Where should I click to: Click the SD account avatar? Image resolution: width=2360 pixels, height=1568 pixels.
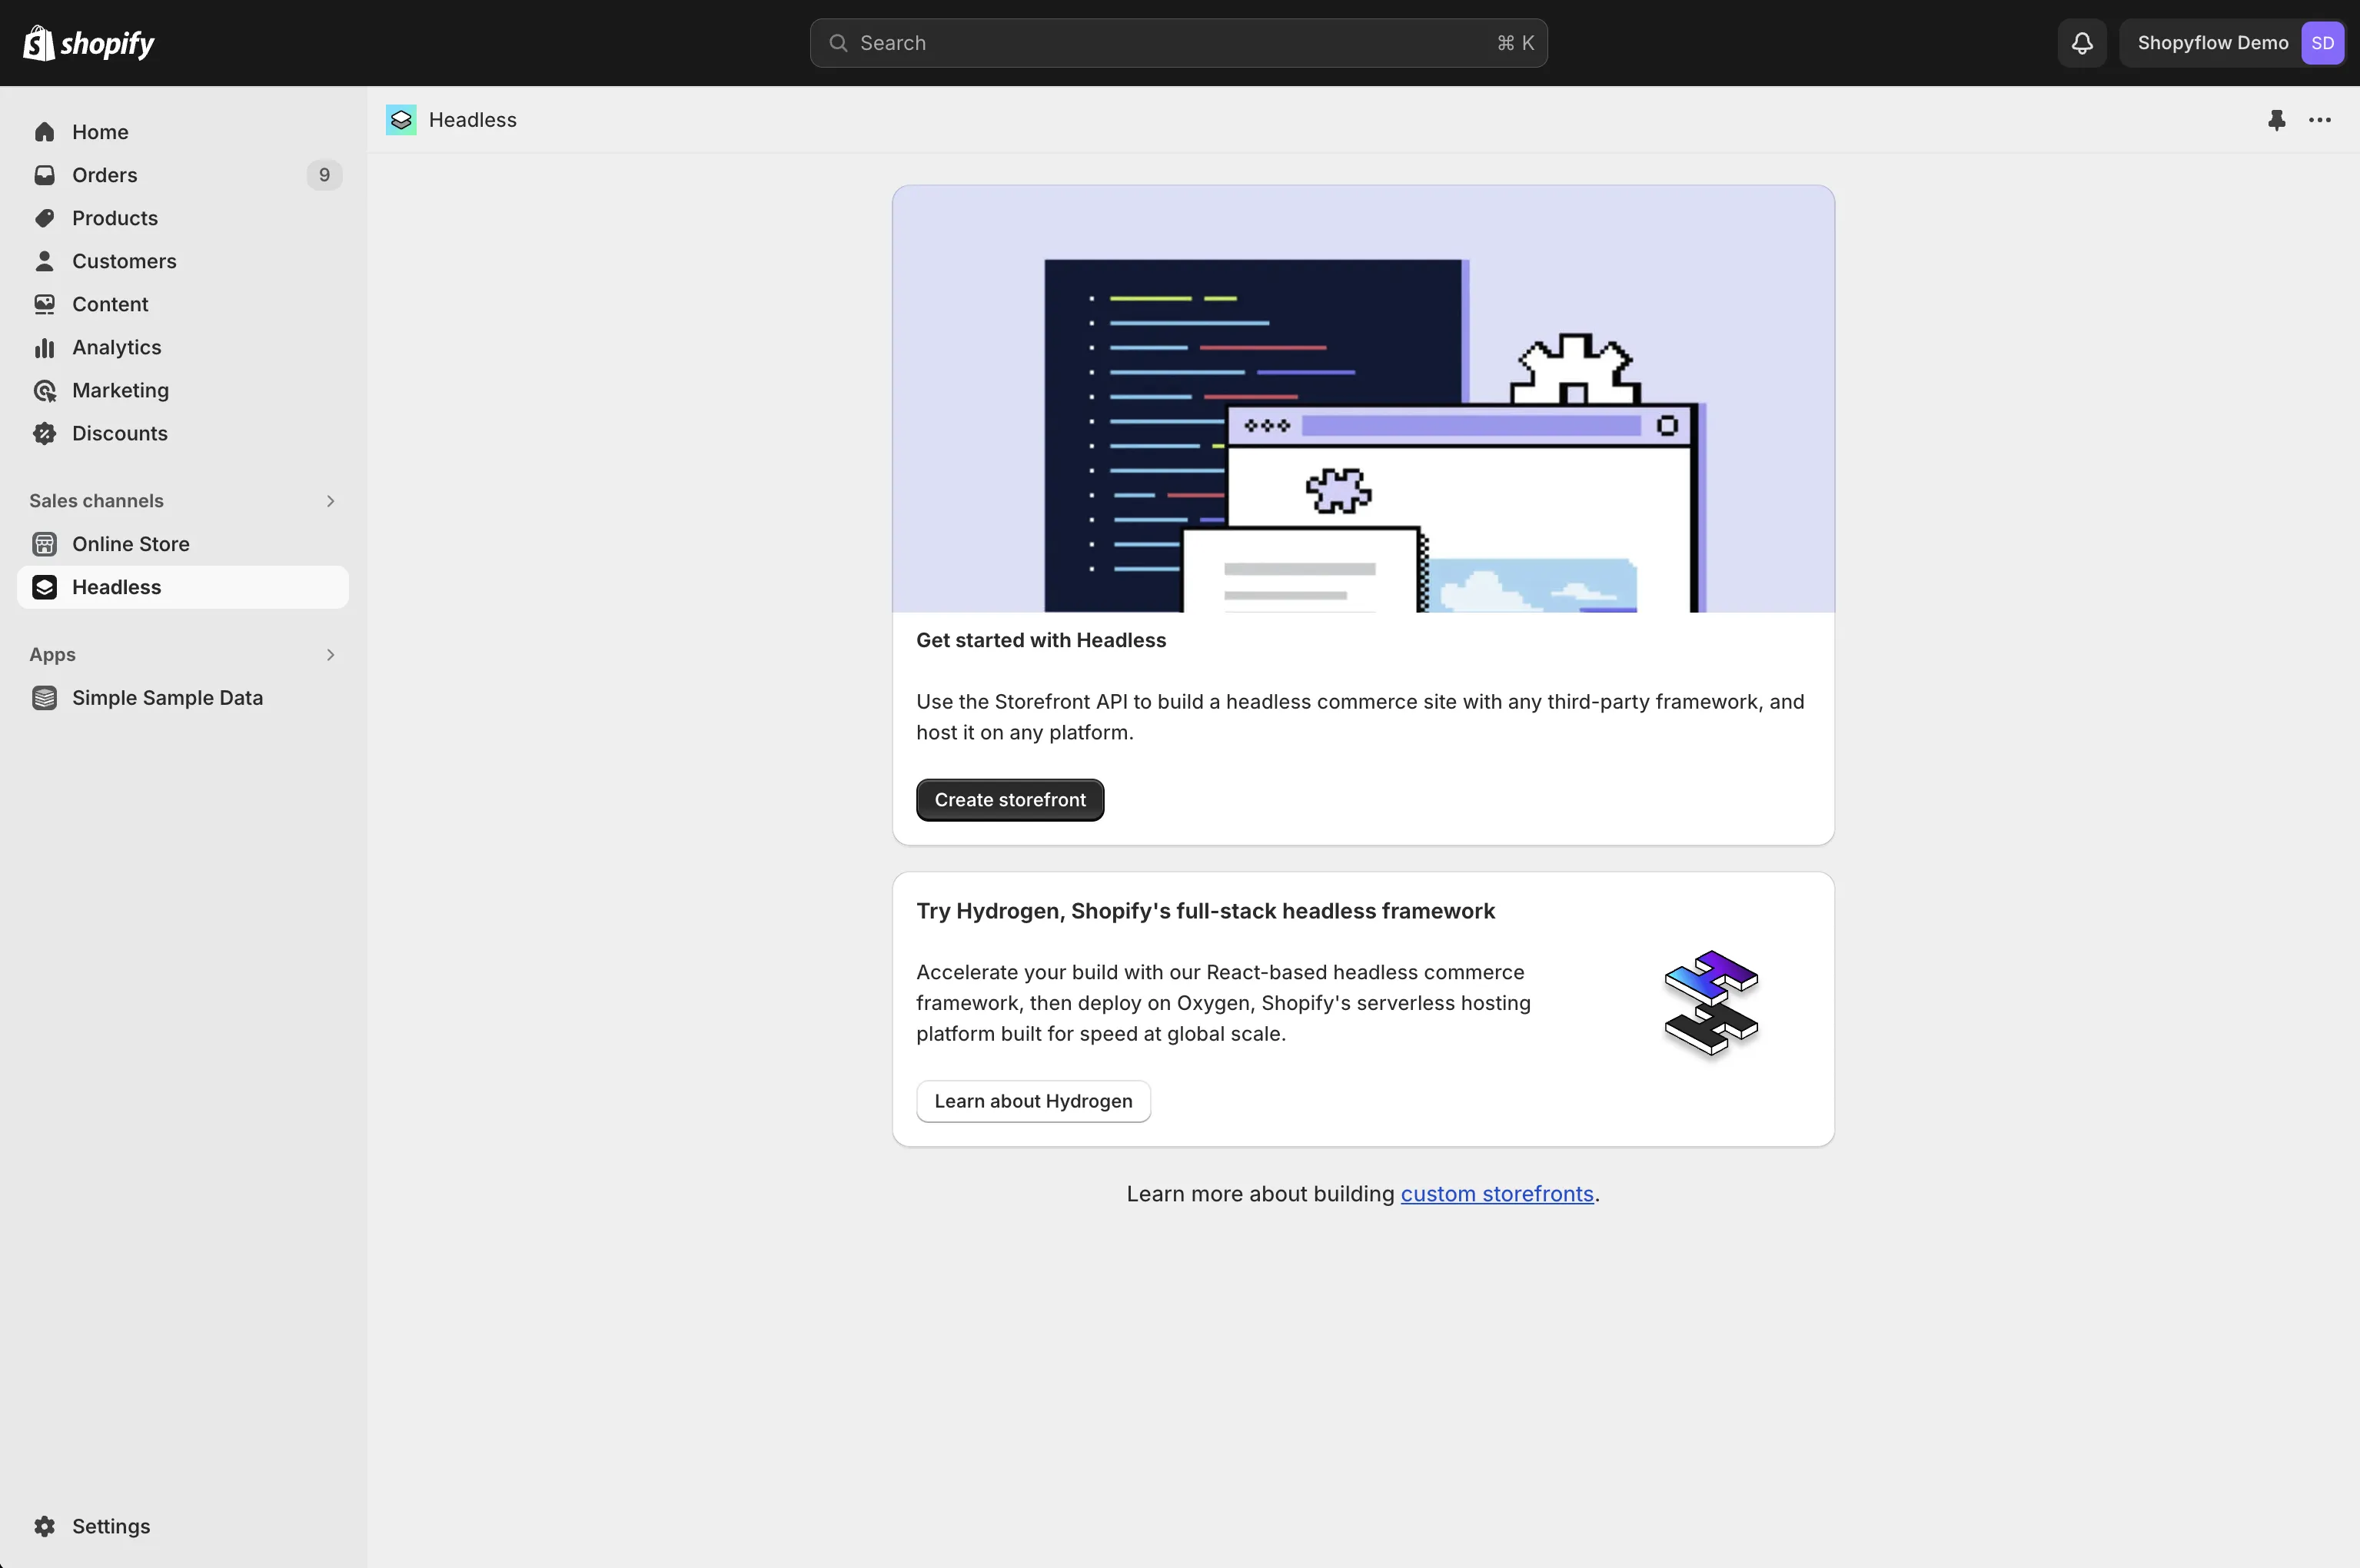pos(2322,43)
